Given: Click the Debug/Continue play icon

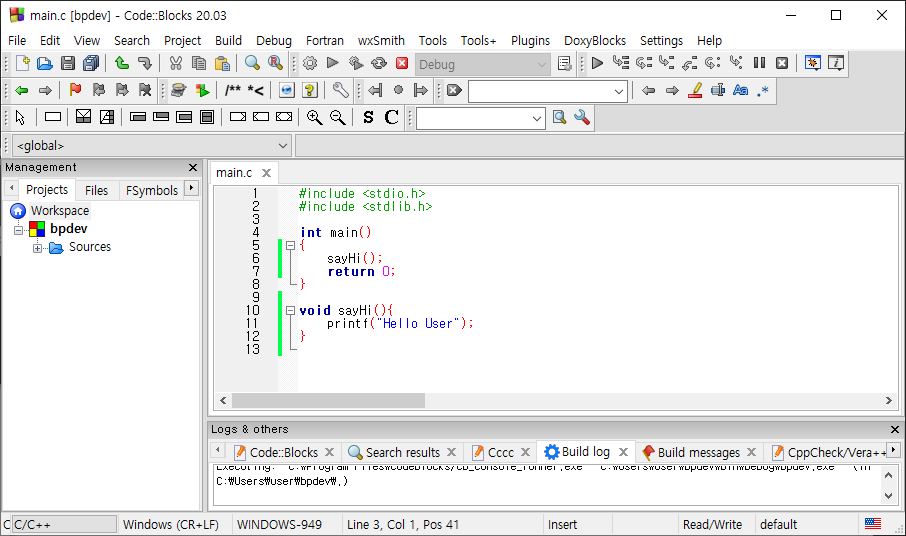Looking at the screenshot, I should tap(597, 63).
